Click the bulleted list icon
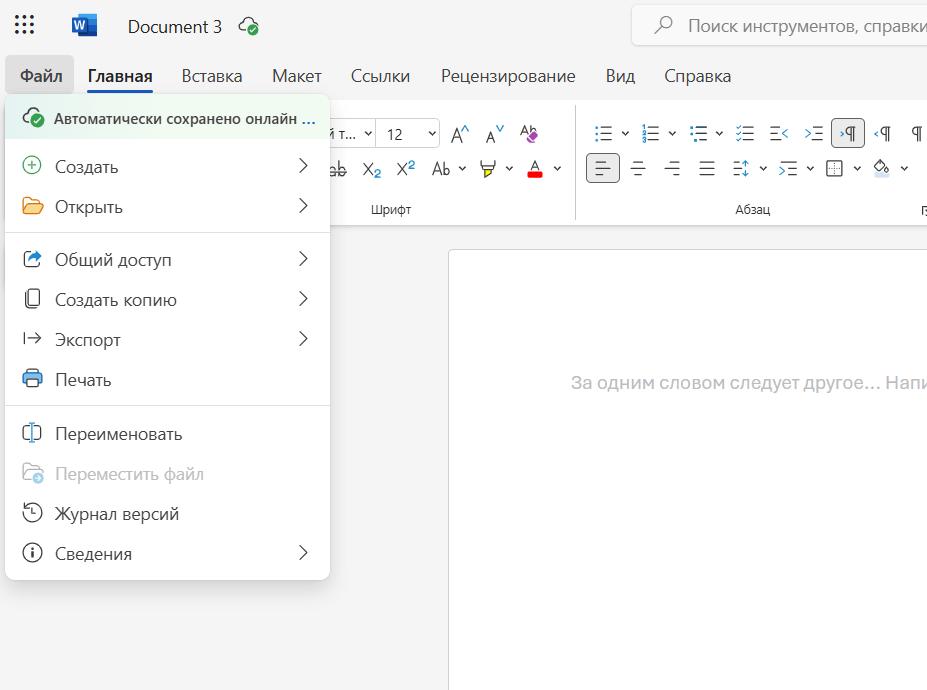 (603, 134)
